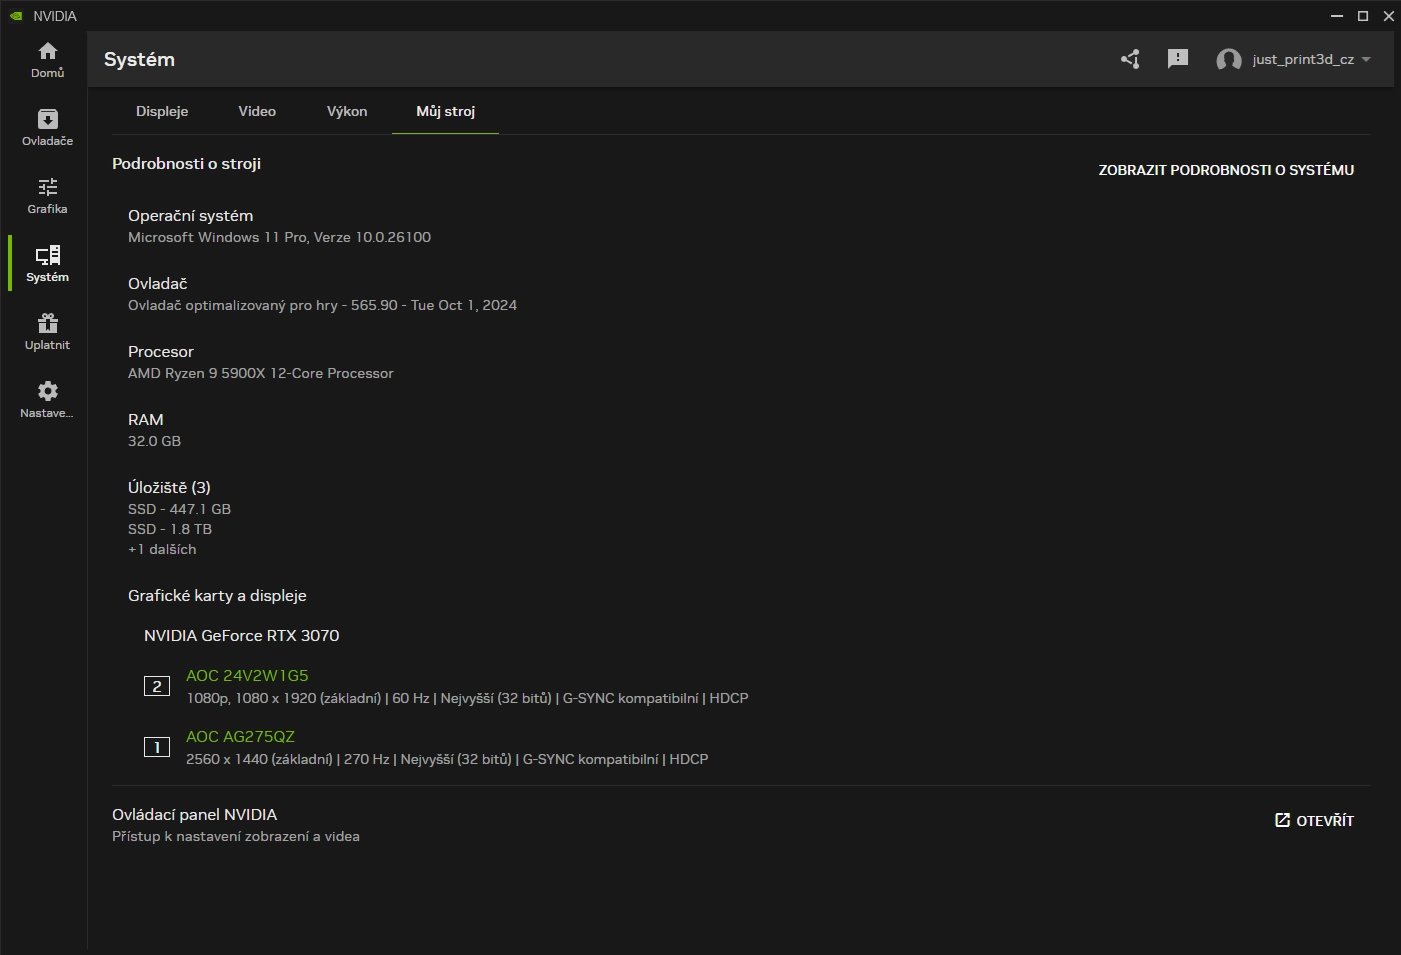The width and height of the screenshot is (1401, 955).
Task: Expand the '+1 dalších' storage entry
Action: click(162, 549)
